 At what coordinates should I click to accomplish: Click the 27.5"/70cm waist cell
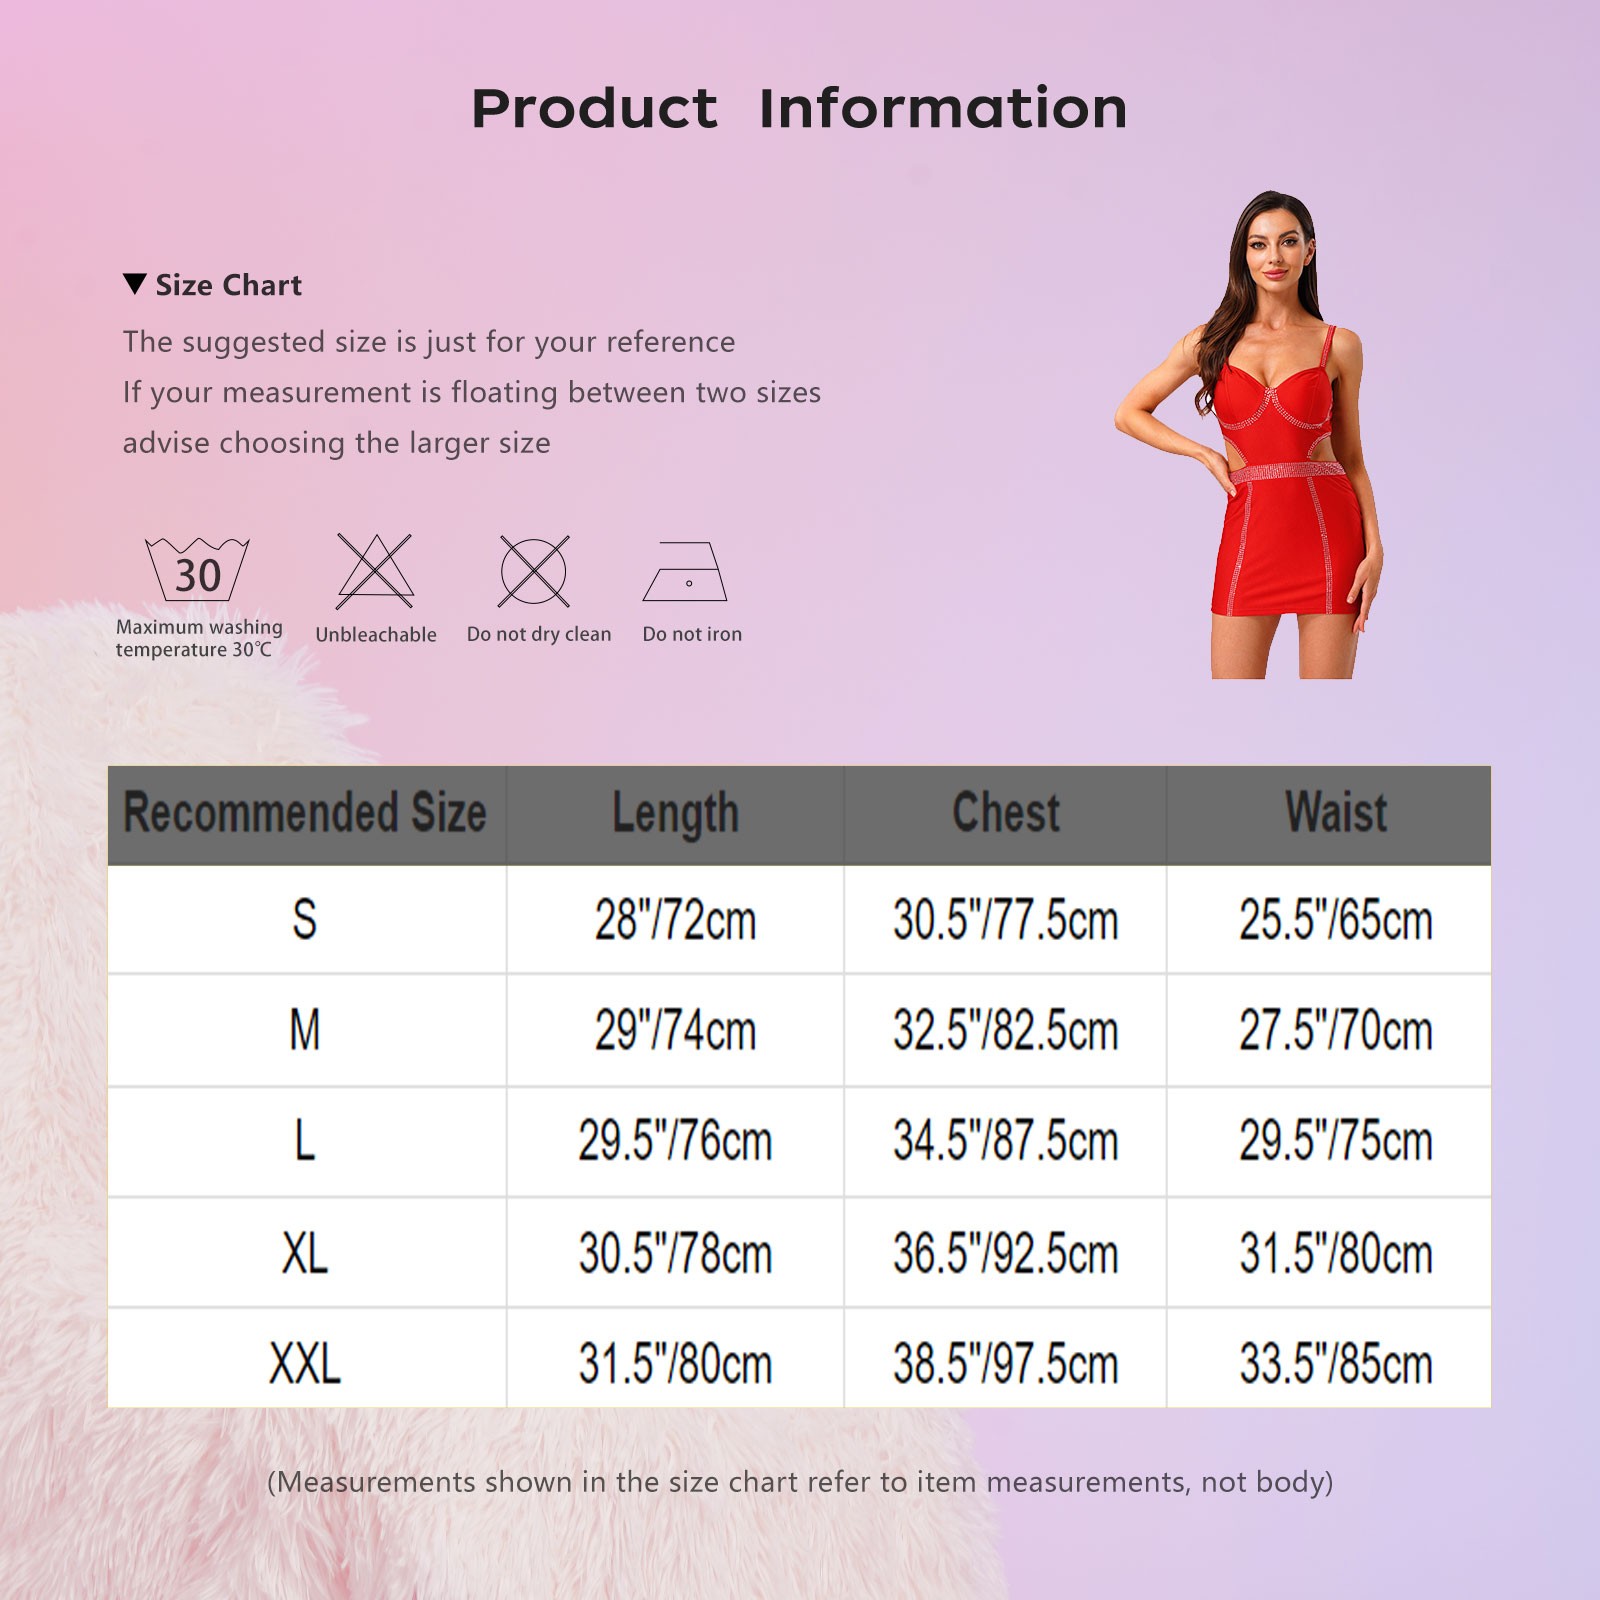[x=1329, y=1030]
